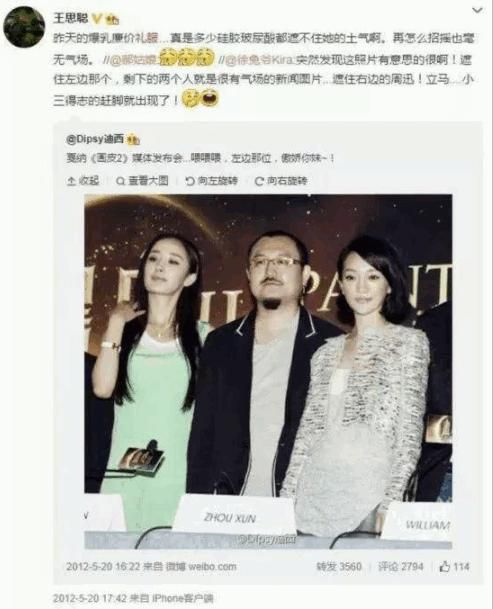This screenshot has width=493, height=609.
Task: Open the @徐兔爷Kira mention link
Action: [261, 60]
